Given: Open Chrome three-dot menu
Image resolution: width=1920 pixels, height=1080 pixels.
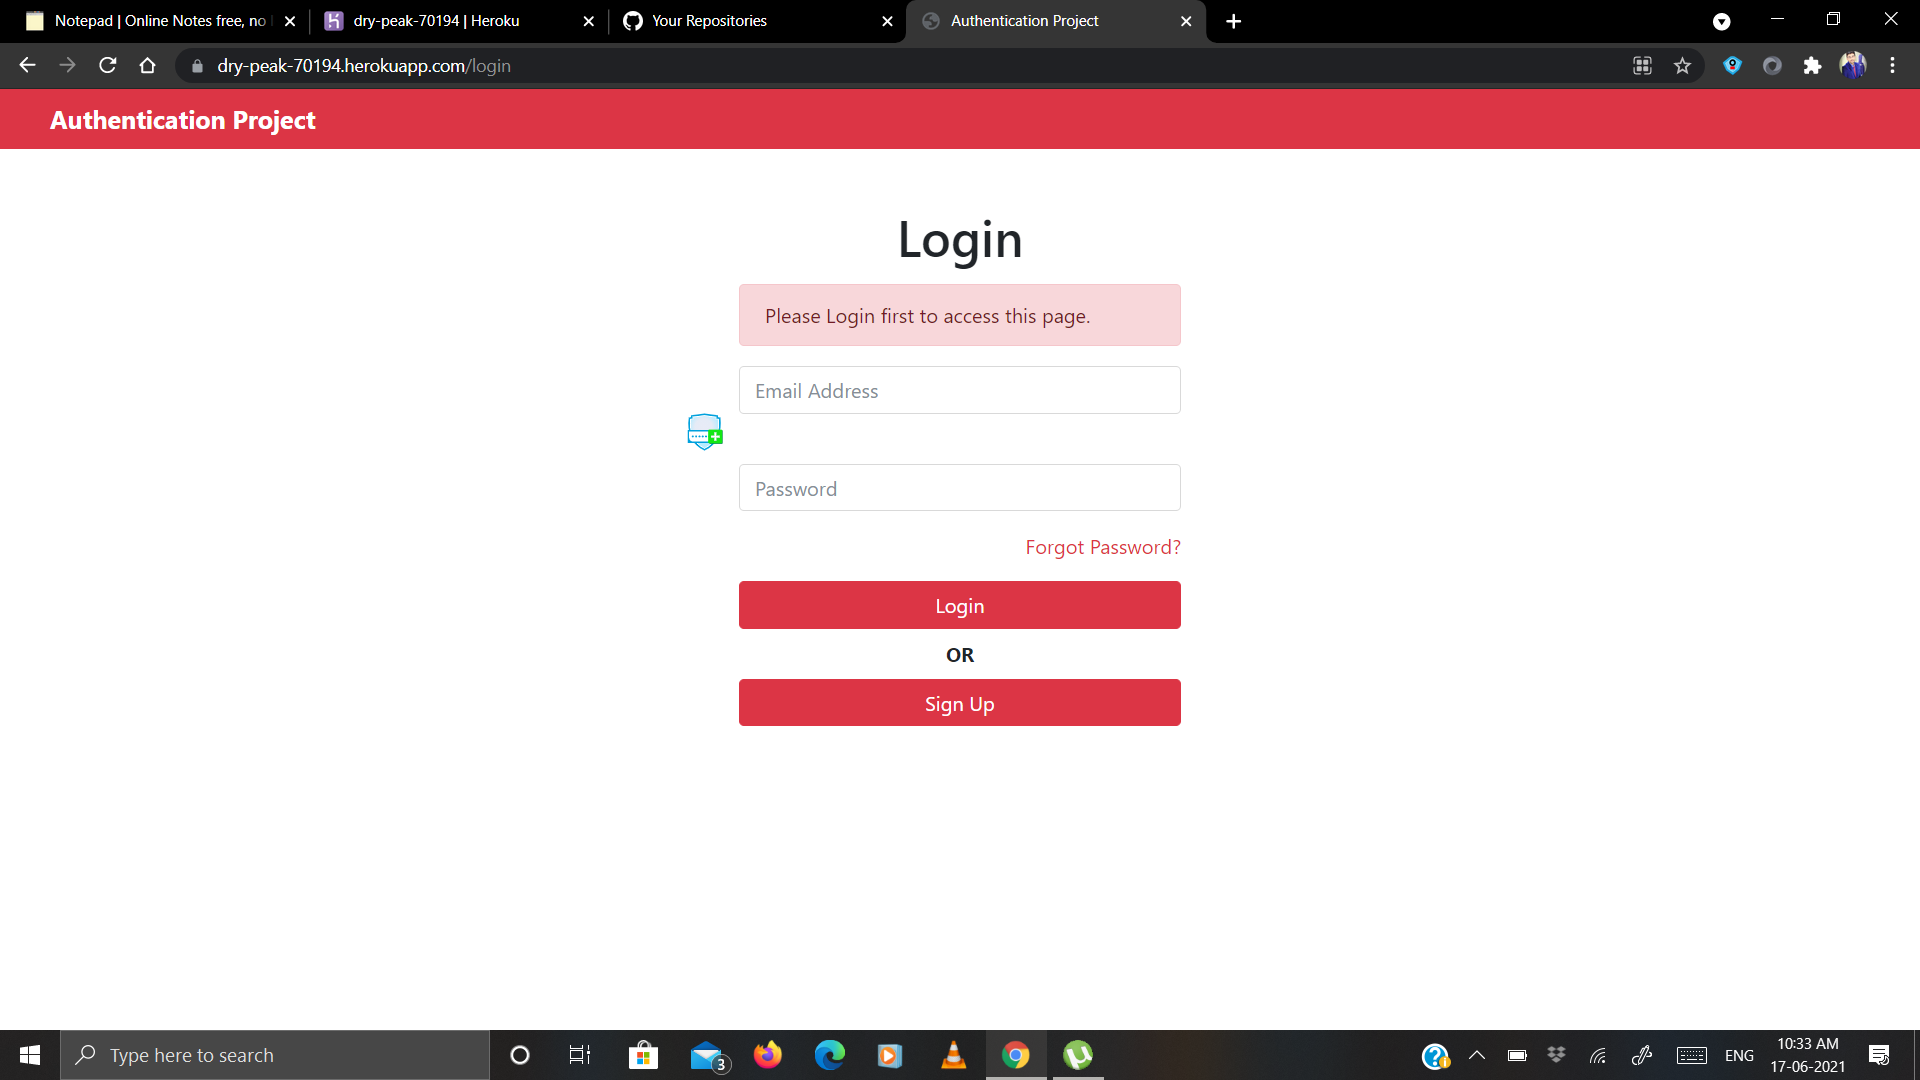Looking at the screenshot, I should click(1893, 66).
